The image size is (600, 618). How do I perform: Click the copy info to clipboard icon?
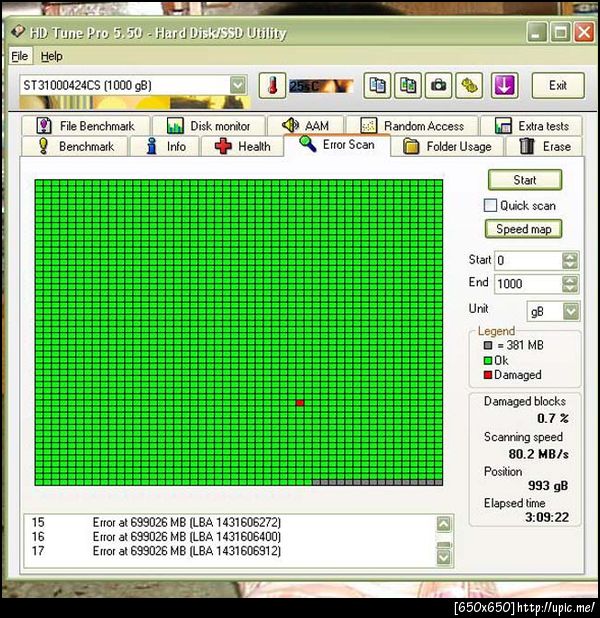377,85
